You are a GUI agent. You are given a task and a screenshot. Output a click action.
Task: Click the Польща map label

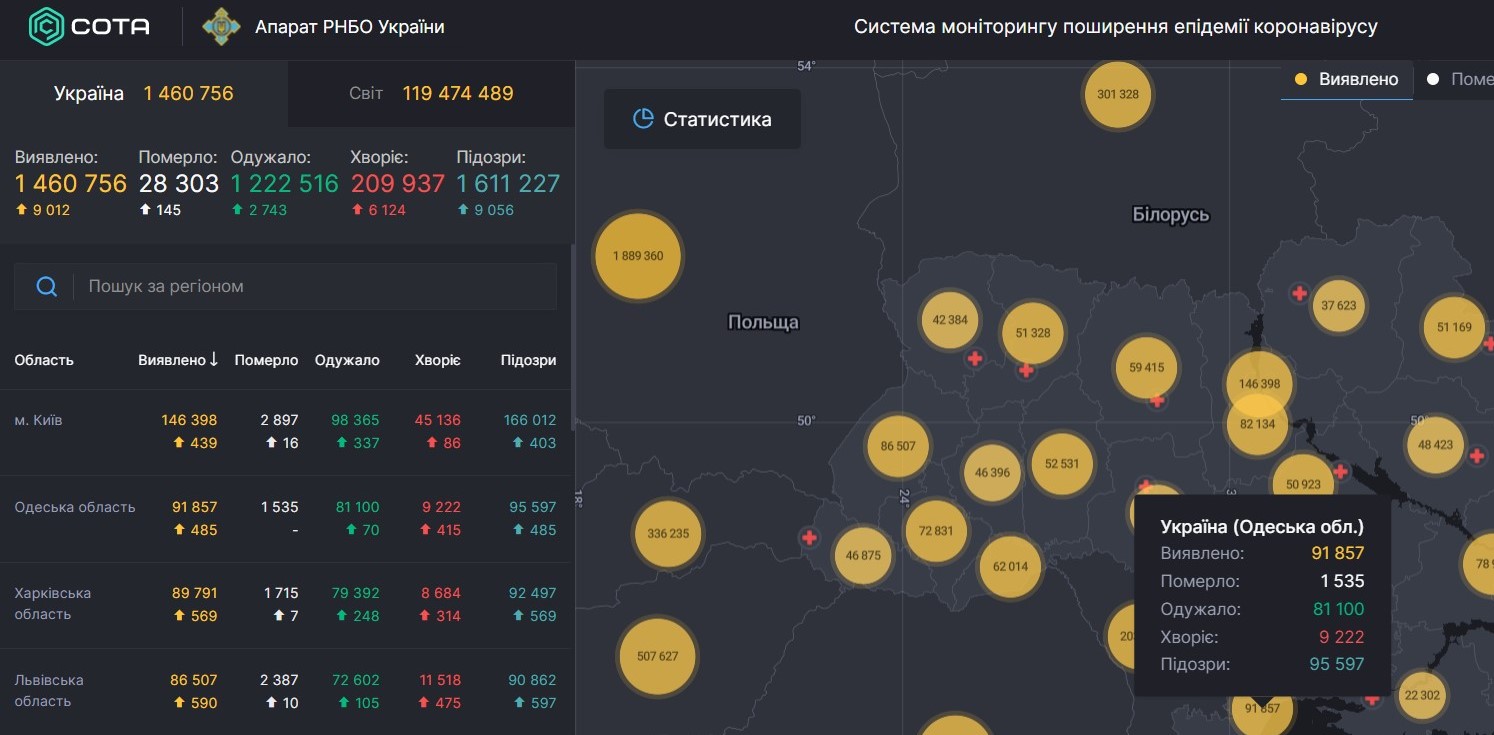(763, 322)
